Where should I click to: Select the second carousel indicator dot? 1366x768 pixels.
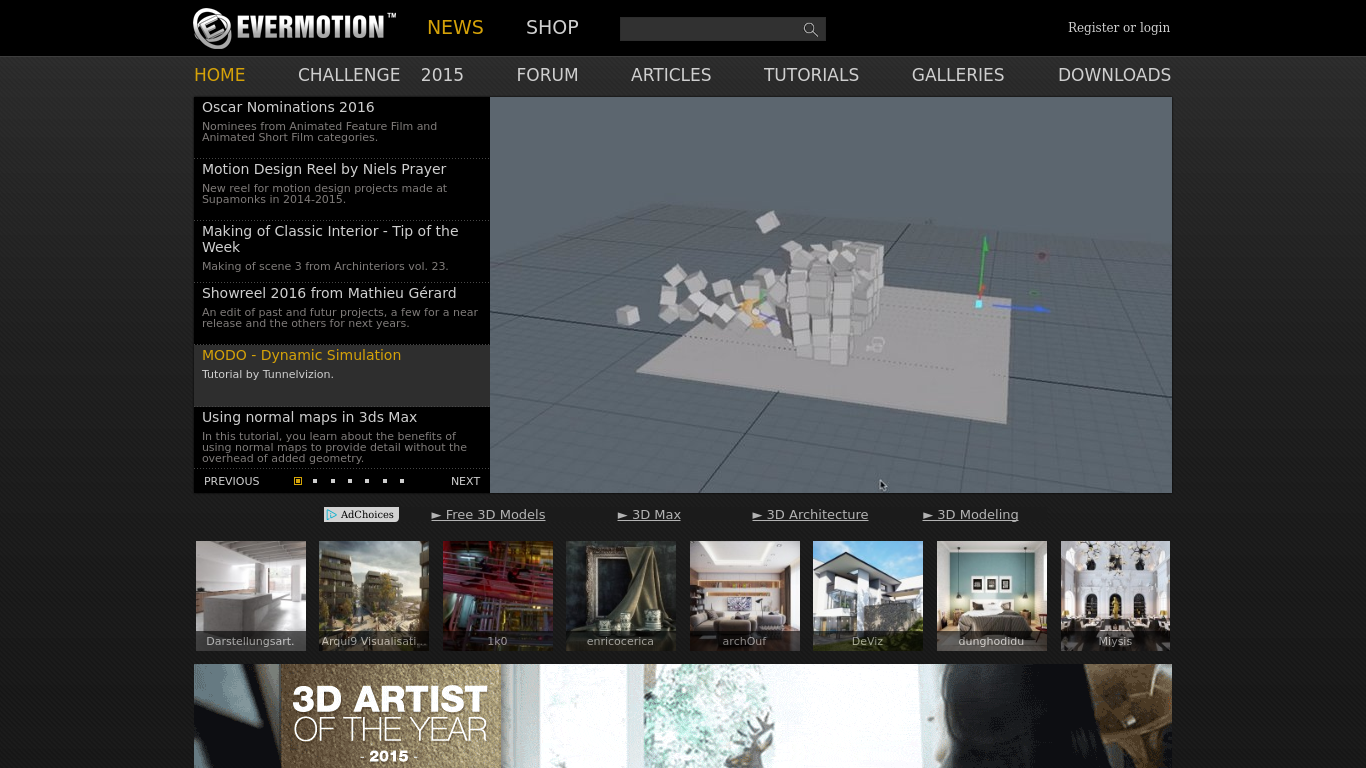point(314,481)
